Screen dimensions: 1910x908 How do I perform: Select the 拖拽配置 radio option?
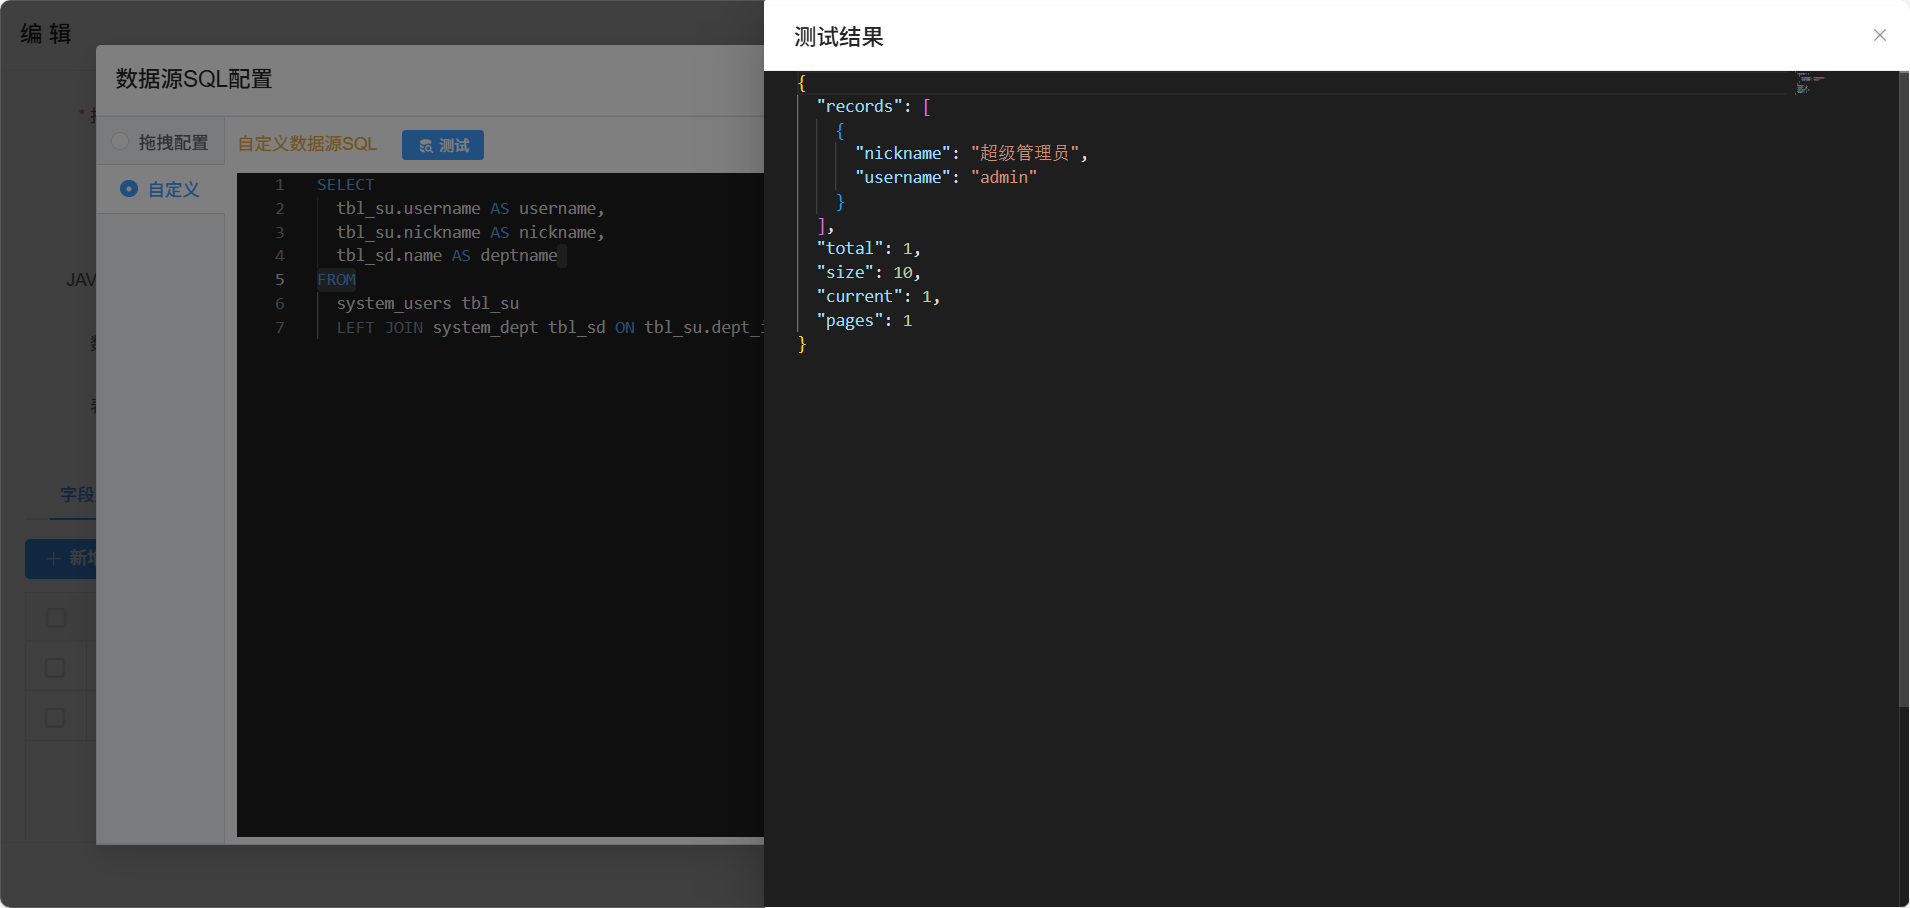pos(121,142)
